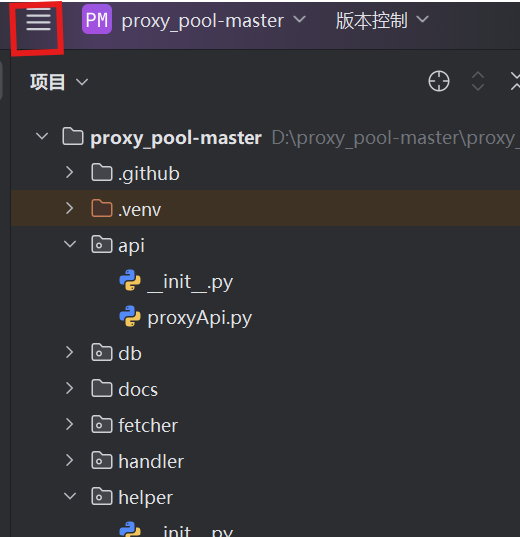Image resolution: width=520 pixels, height=537 pixels.
Task: Select the .github tree item
Action: click(149, 174)
